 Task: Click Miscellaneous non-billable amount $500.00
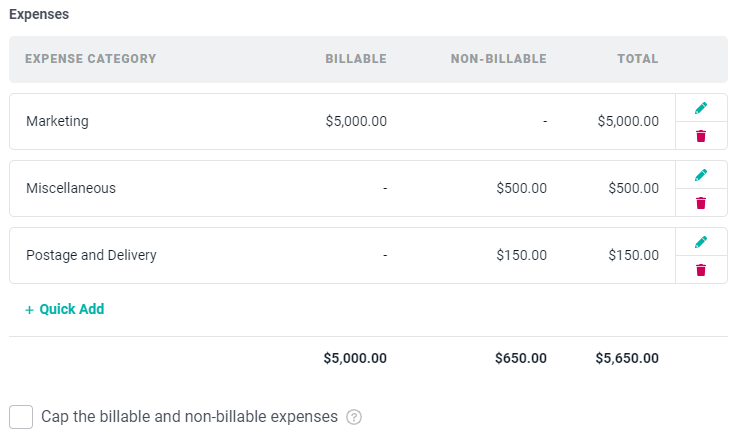point(521,188)
